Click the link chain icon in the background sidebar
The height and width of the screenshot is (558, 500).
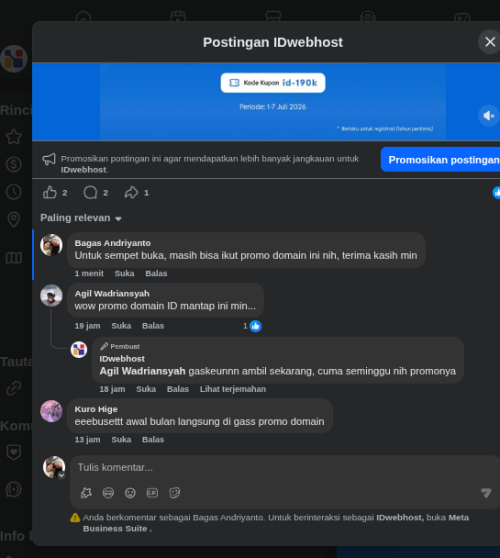[14, 388]
